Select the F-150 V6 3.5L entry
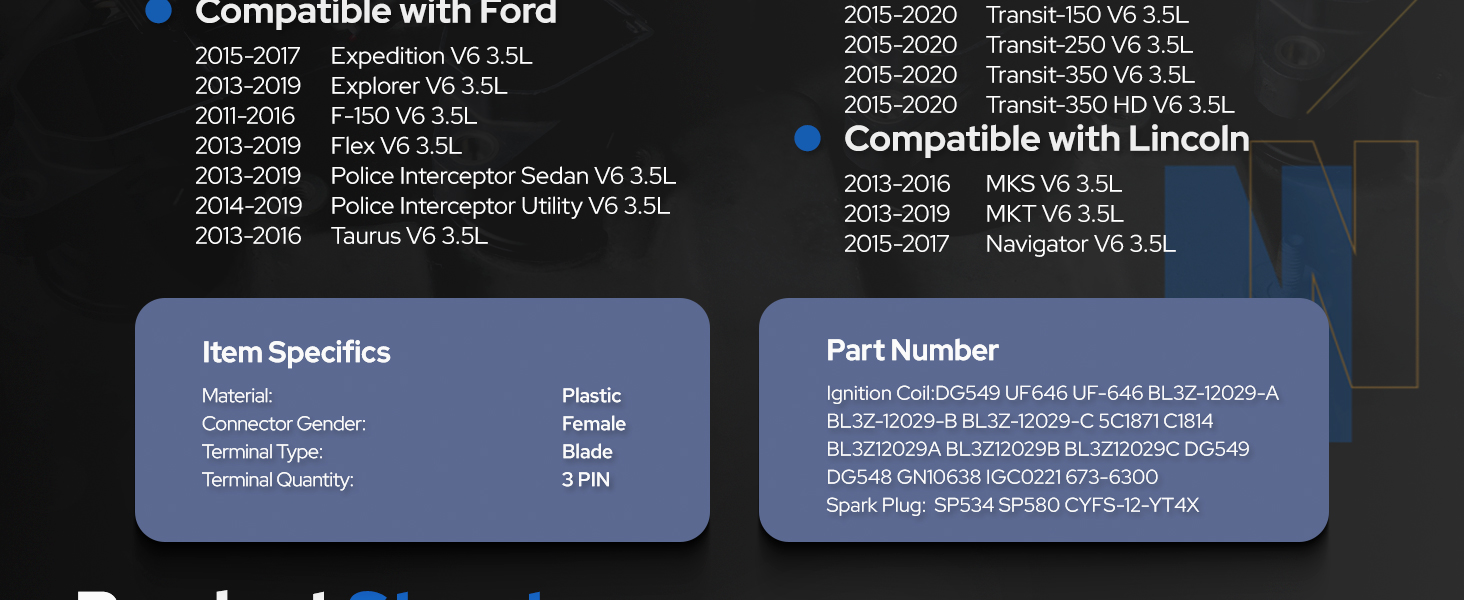Image resolution: width=1464 pixels, height=600 pixels. click(403, 116)
